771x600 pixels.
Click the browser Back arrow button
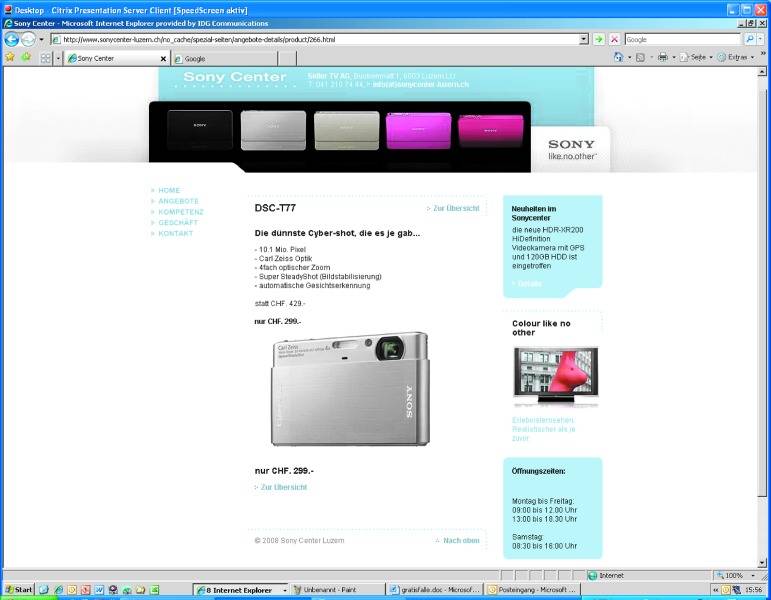(x=12, y=39)
